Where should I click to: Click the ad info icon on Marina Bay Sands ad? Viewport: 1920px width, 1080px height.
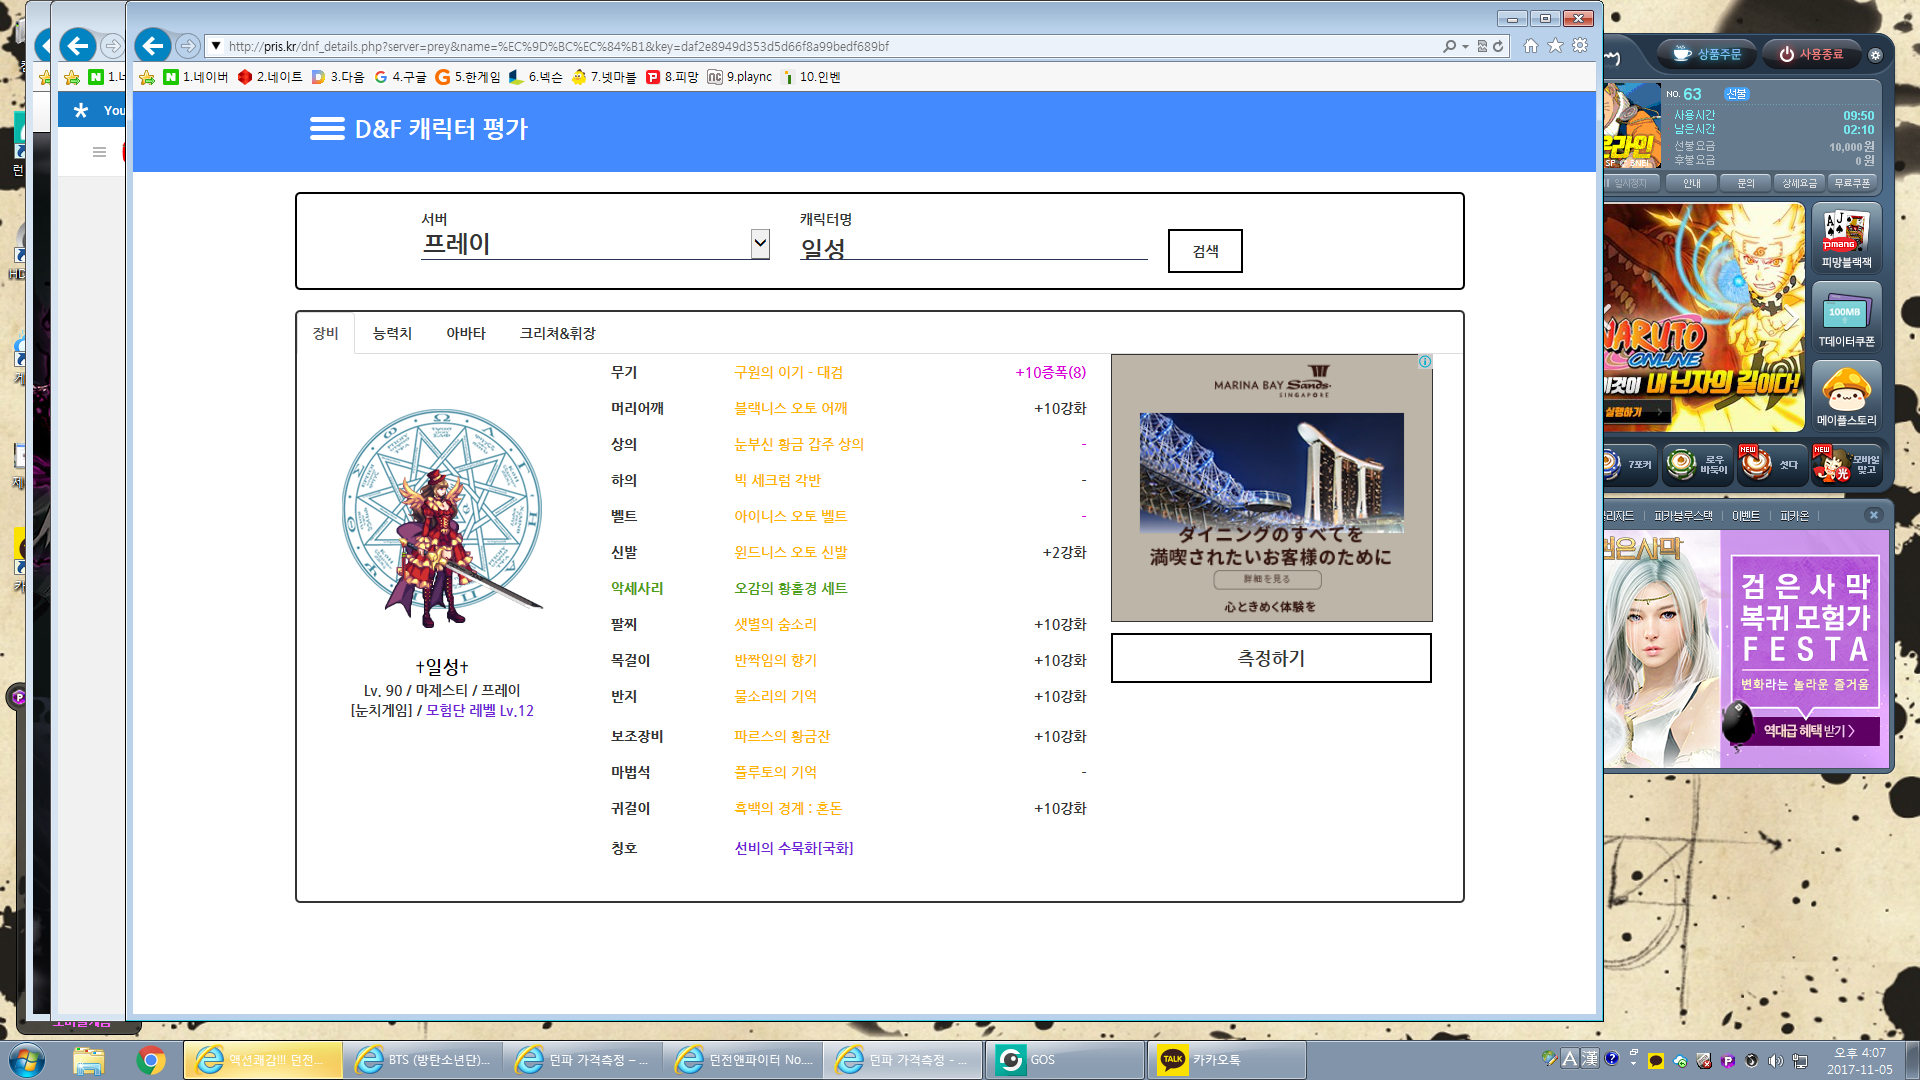(x=1425, y=361)
